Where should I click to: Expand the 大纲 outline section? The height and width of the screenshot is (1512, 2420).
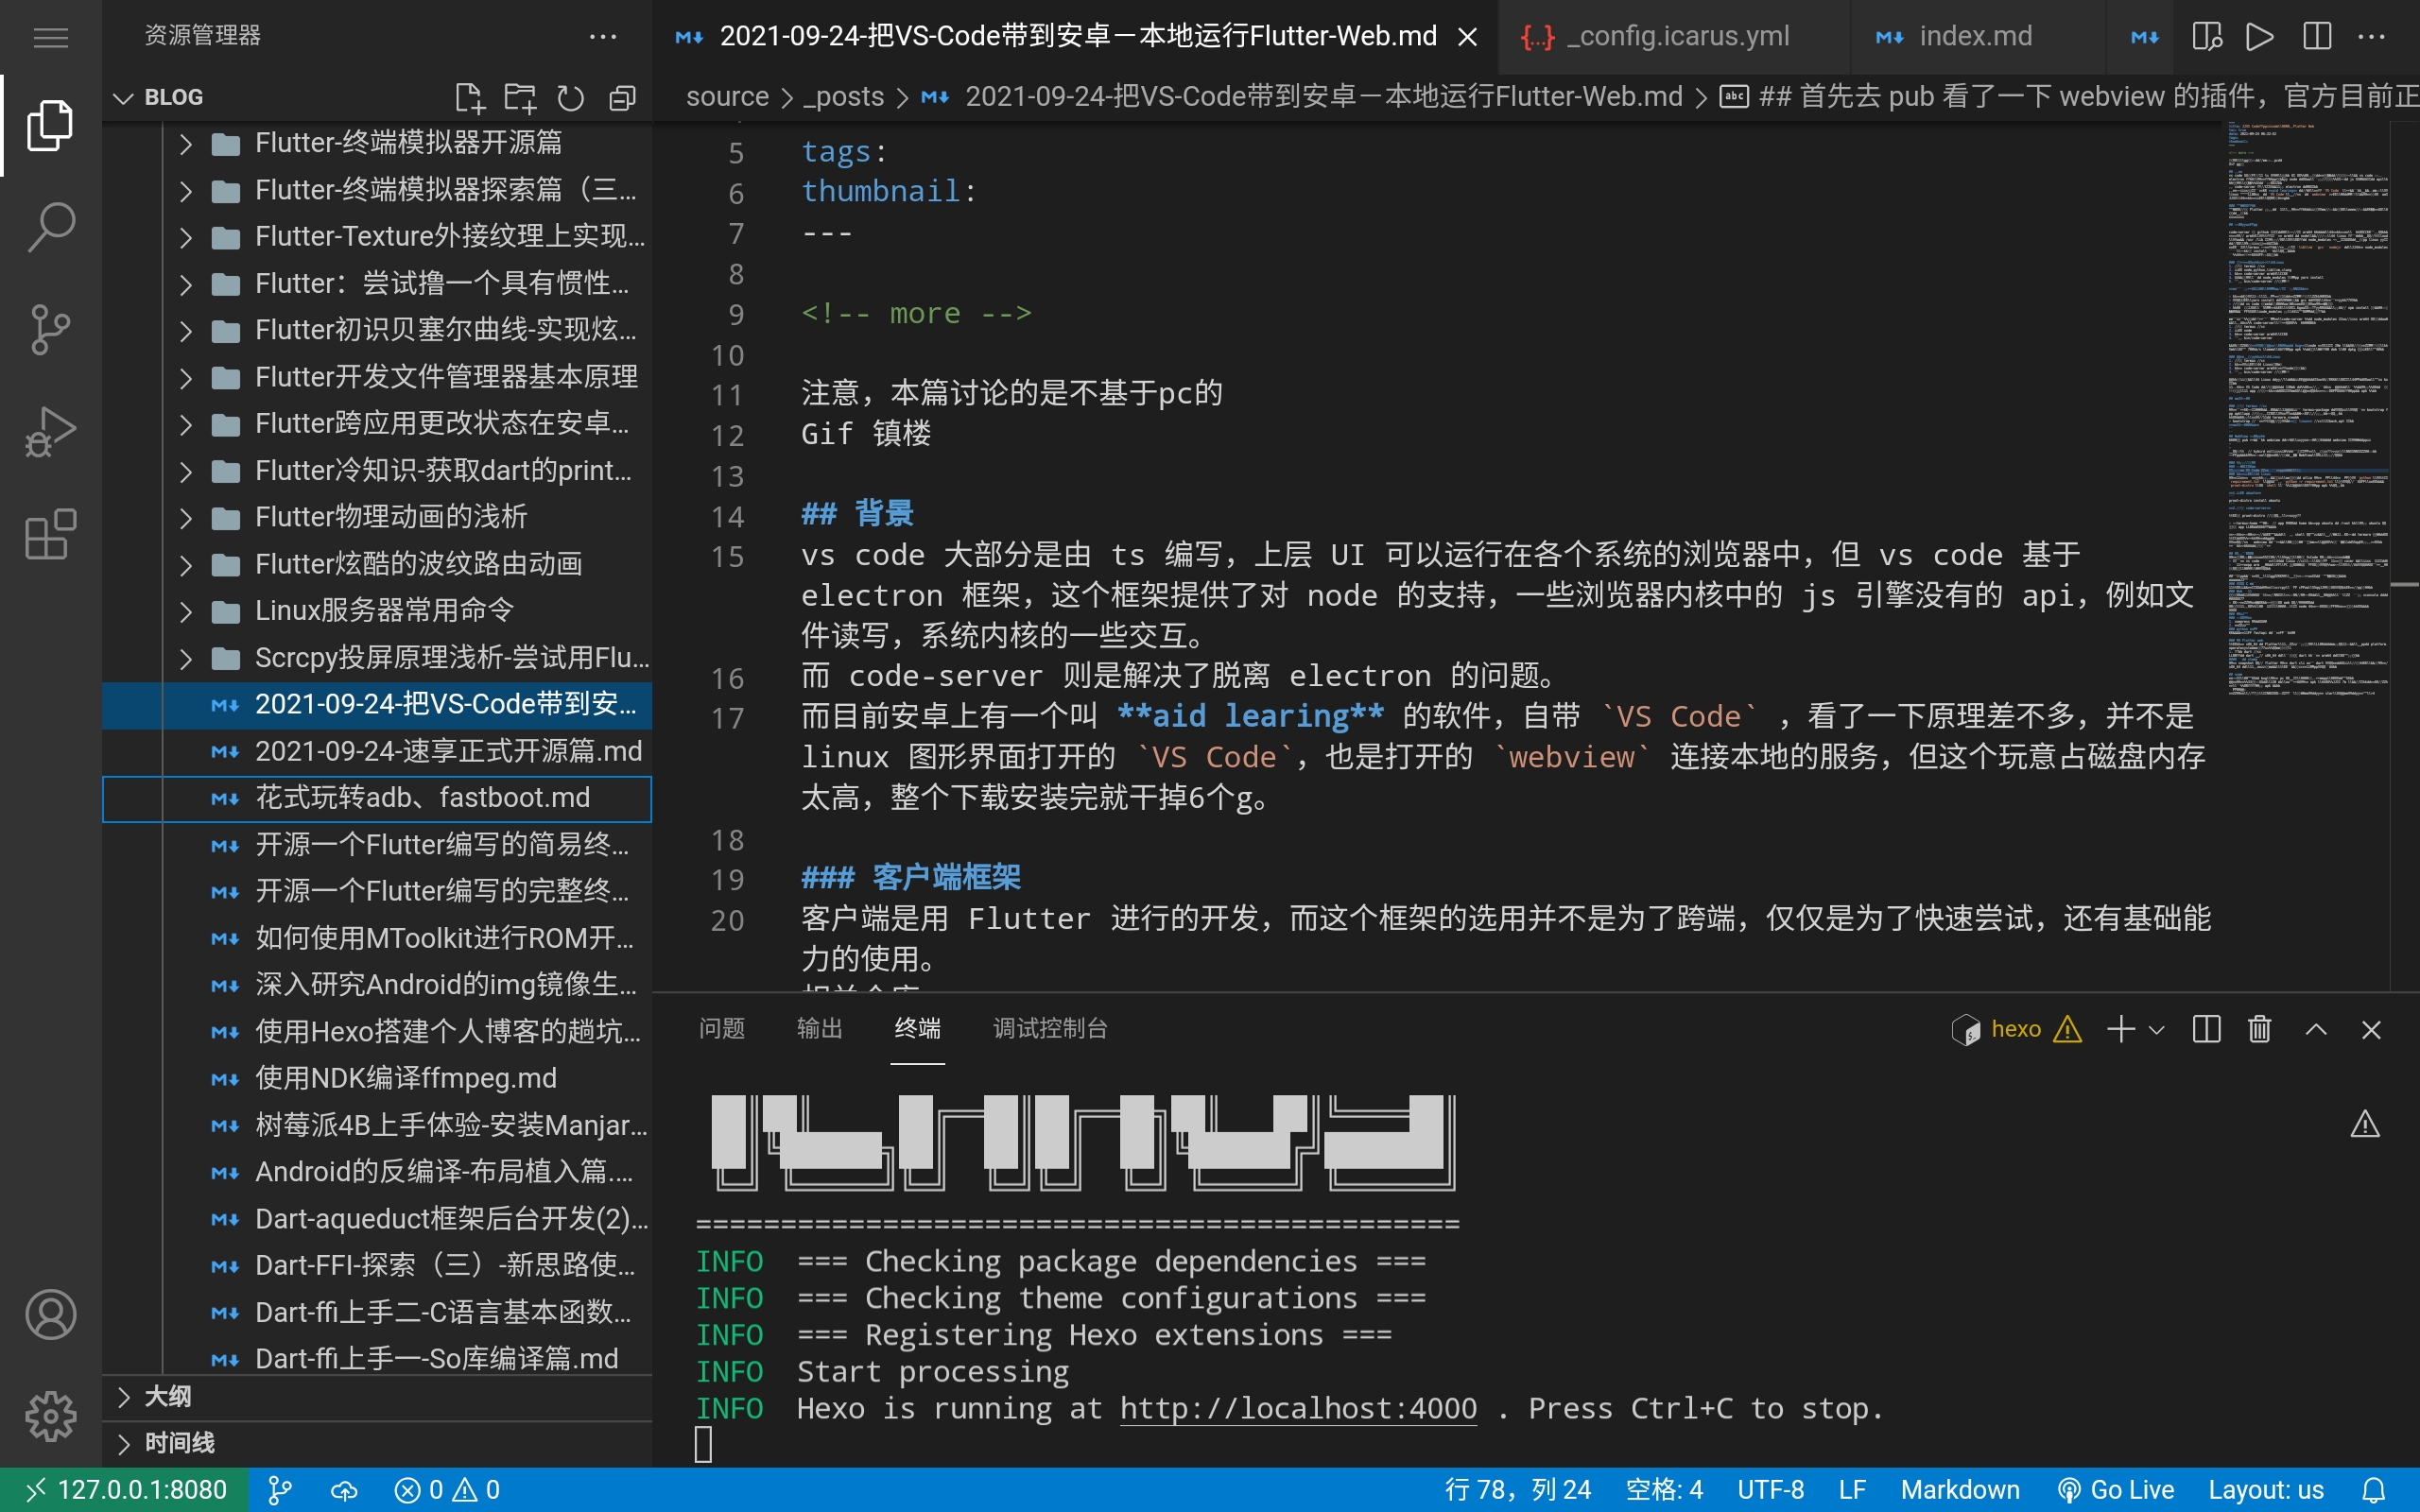[x=168, y=1396]
